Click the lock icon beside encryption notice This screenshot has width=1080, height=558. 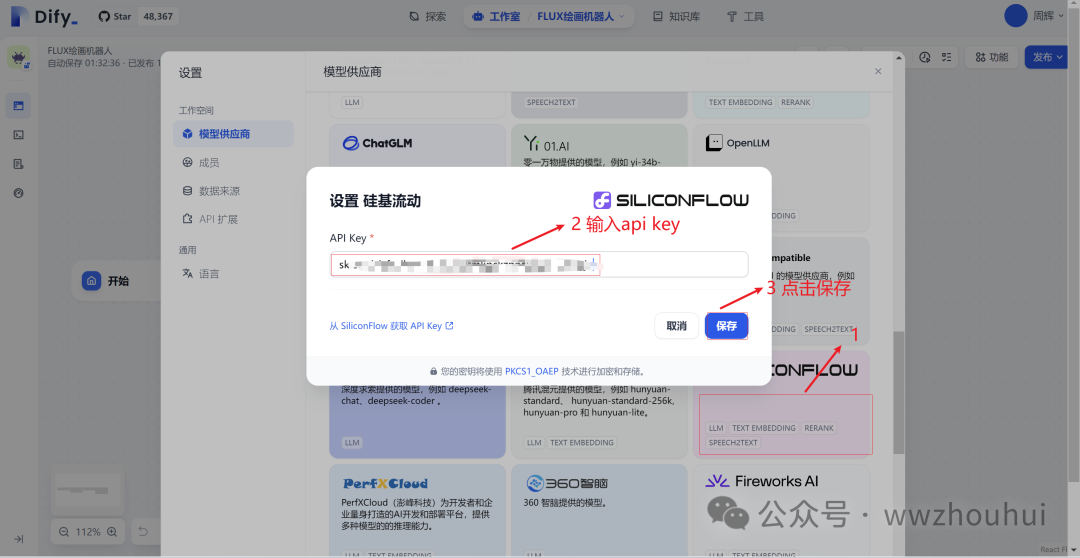point(434,371)
